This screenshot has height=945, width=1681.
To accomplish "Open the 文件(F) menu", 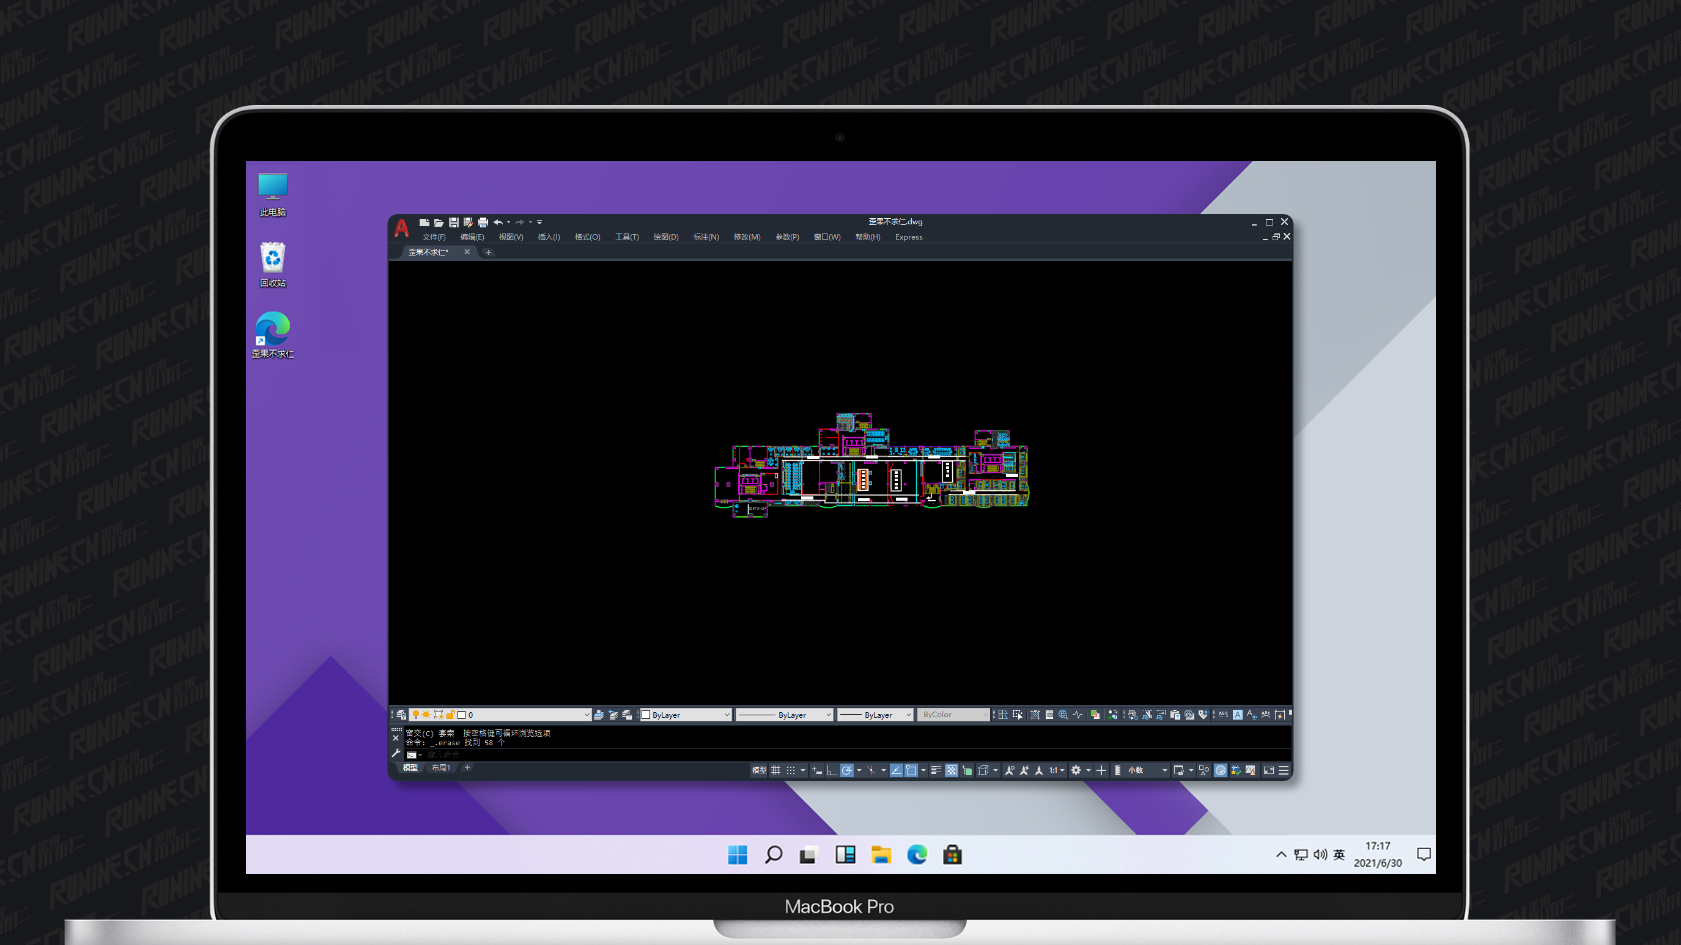I will (x=434, y=237).
